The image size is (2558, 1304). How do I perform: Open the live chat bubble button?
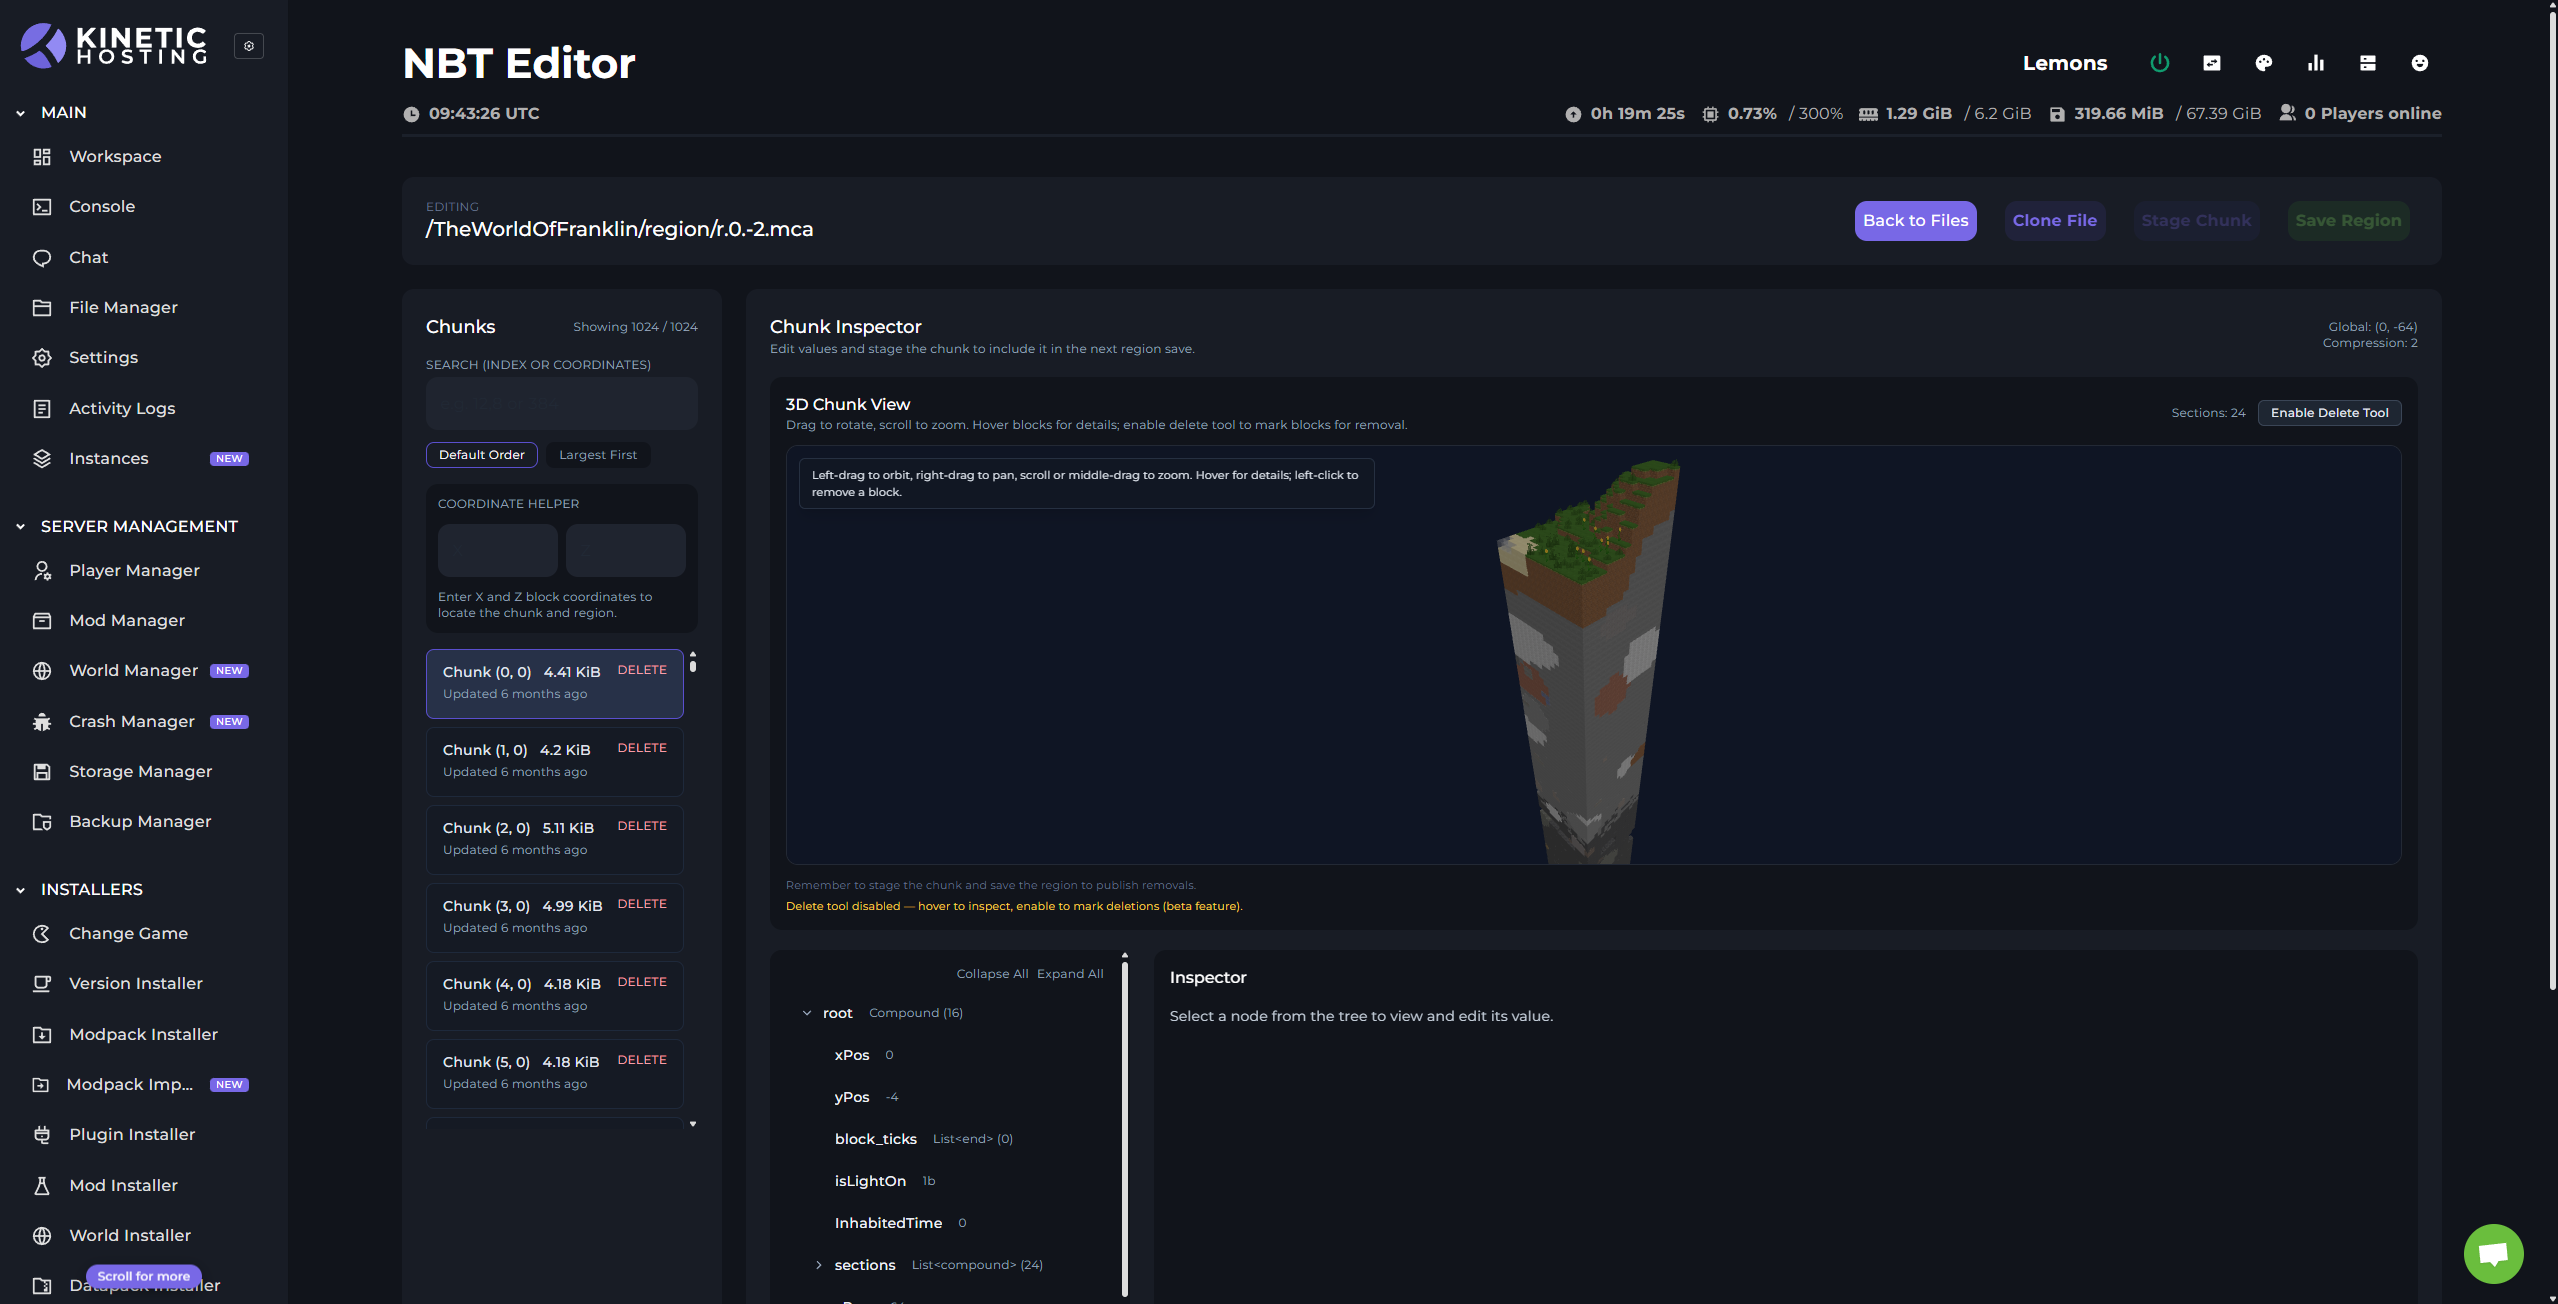point(2492,1253)
